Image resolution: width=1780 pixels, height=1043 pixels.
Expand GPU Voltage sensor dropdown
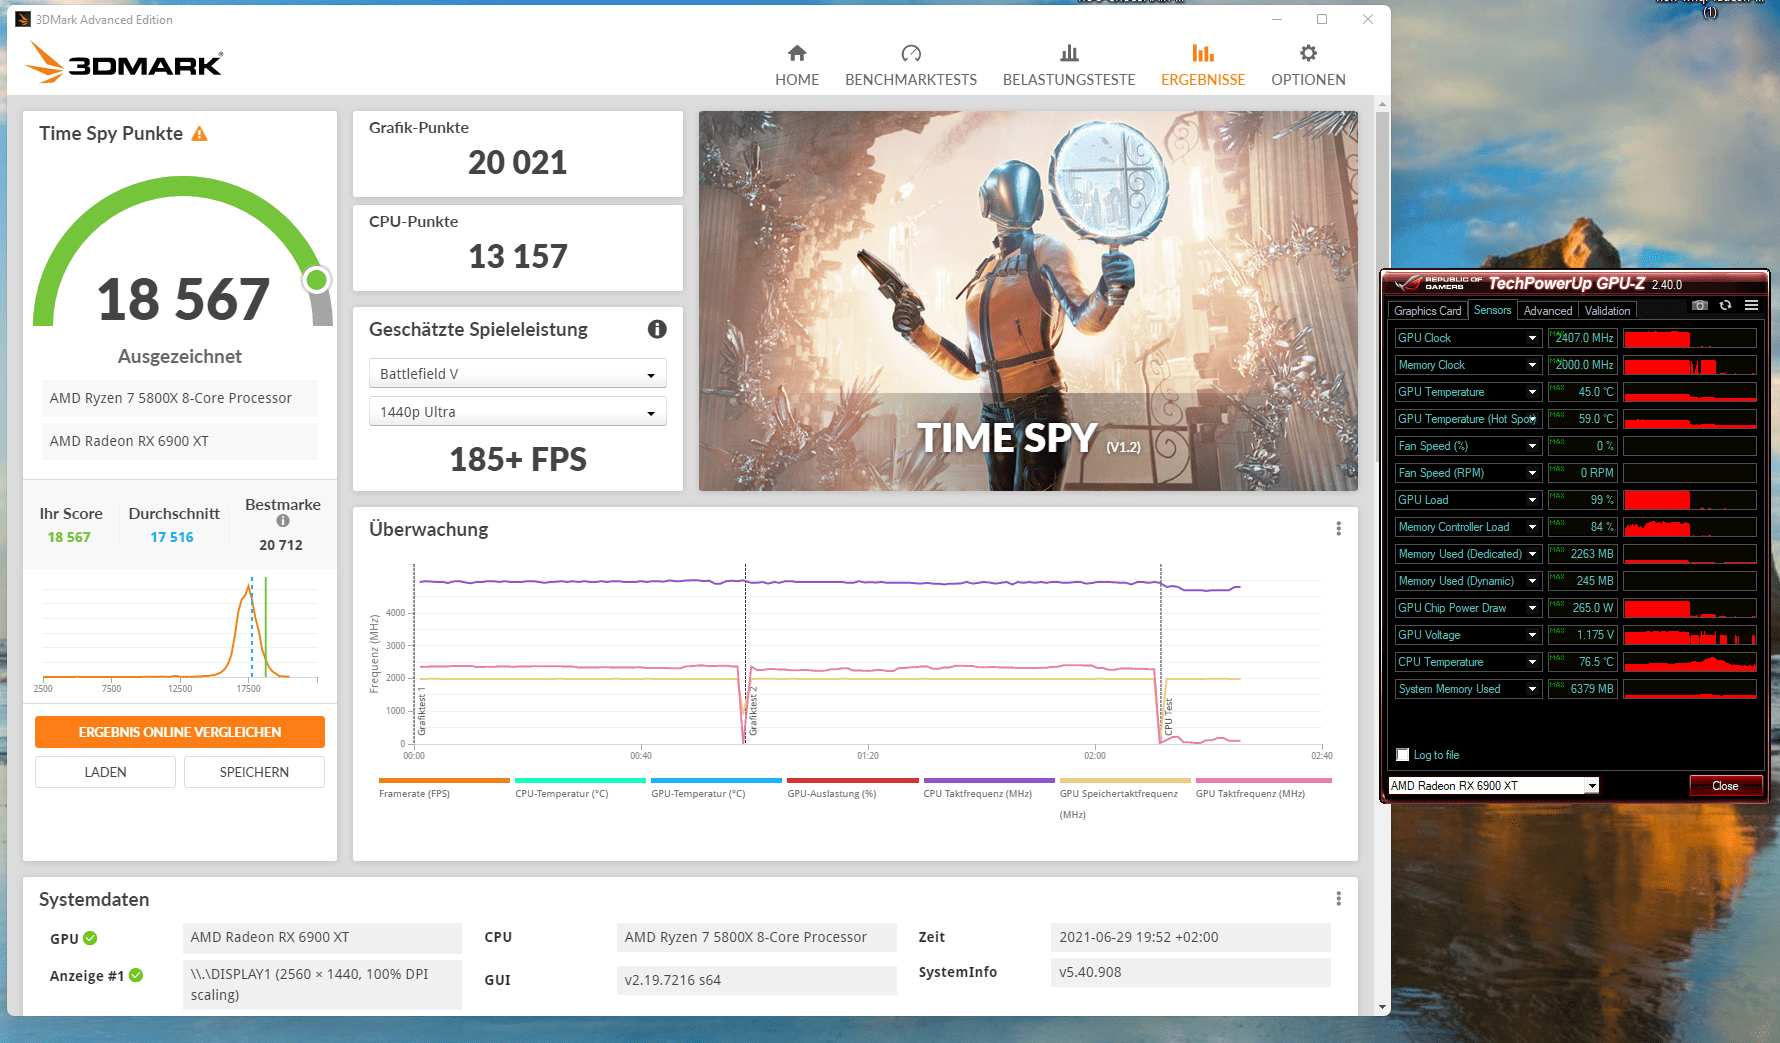[x=1532, y=635]
